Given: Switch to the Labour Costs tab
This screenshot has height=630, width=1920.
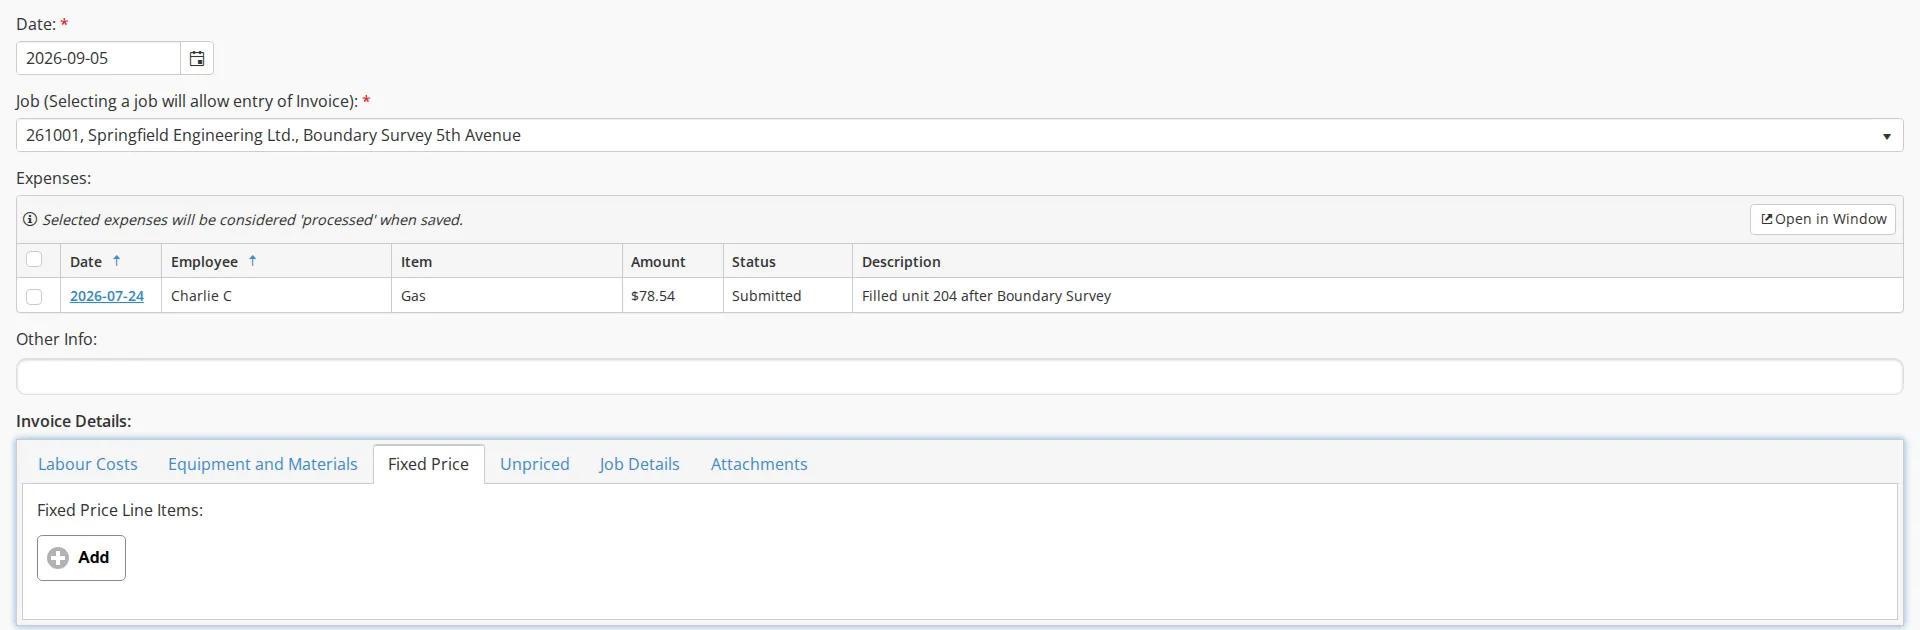Looking at the screenshot, I should 88,464.
